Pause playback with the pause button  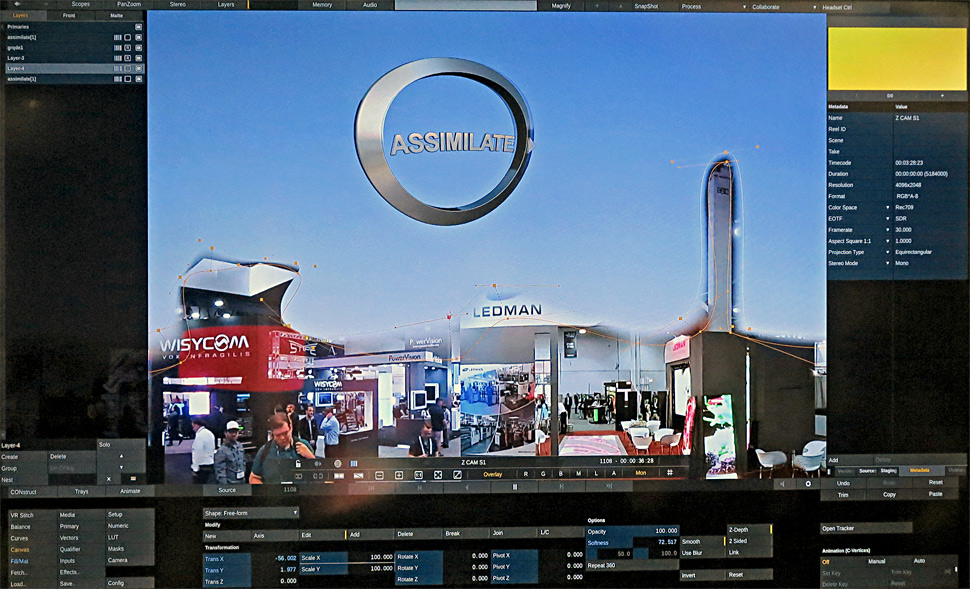515,488
